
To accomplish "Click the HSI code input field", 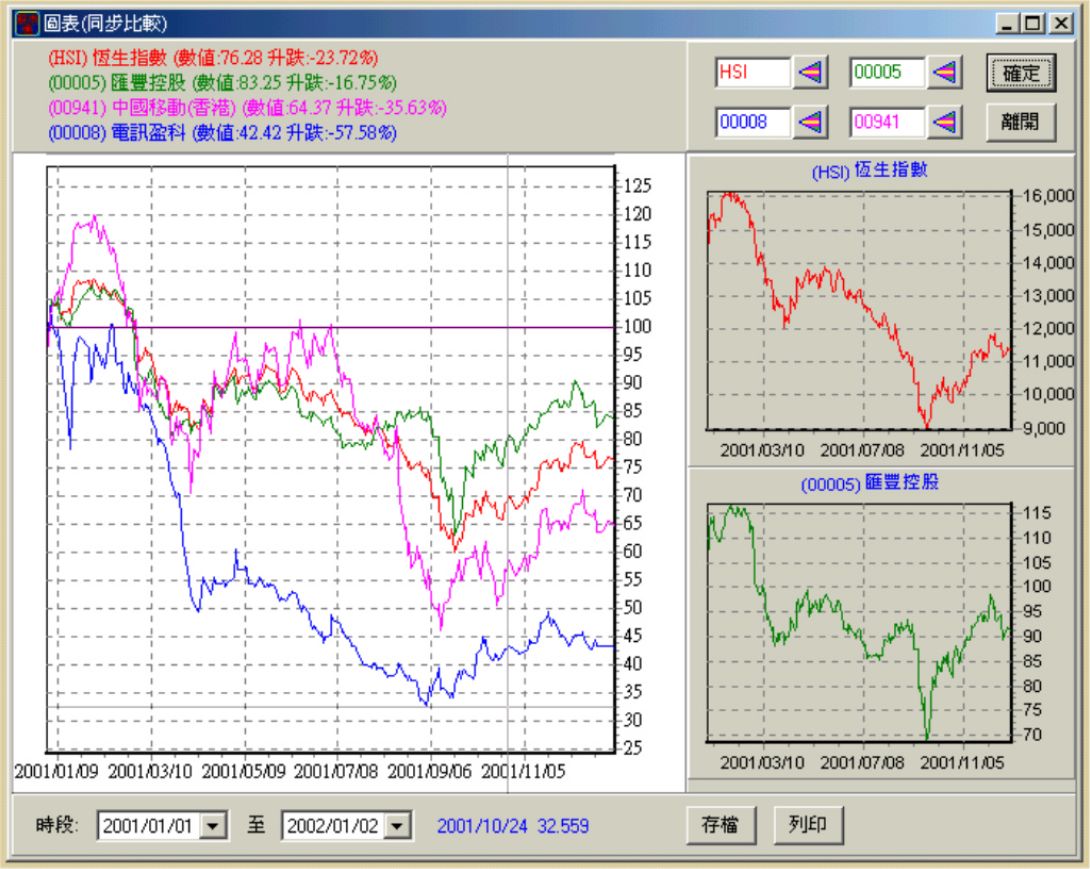I will coord(754,72).
